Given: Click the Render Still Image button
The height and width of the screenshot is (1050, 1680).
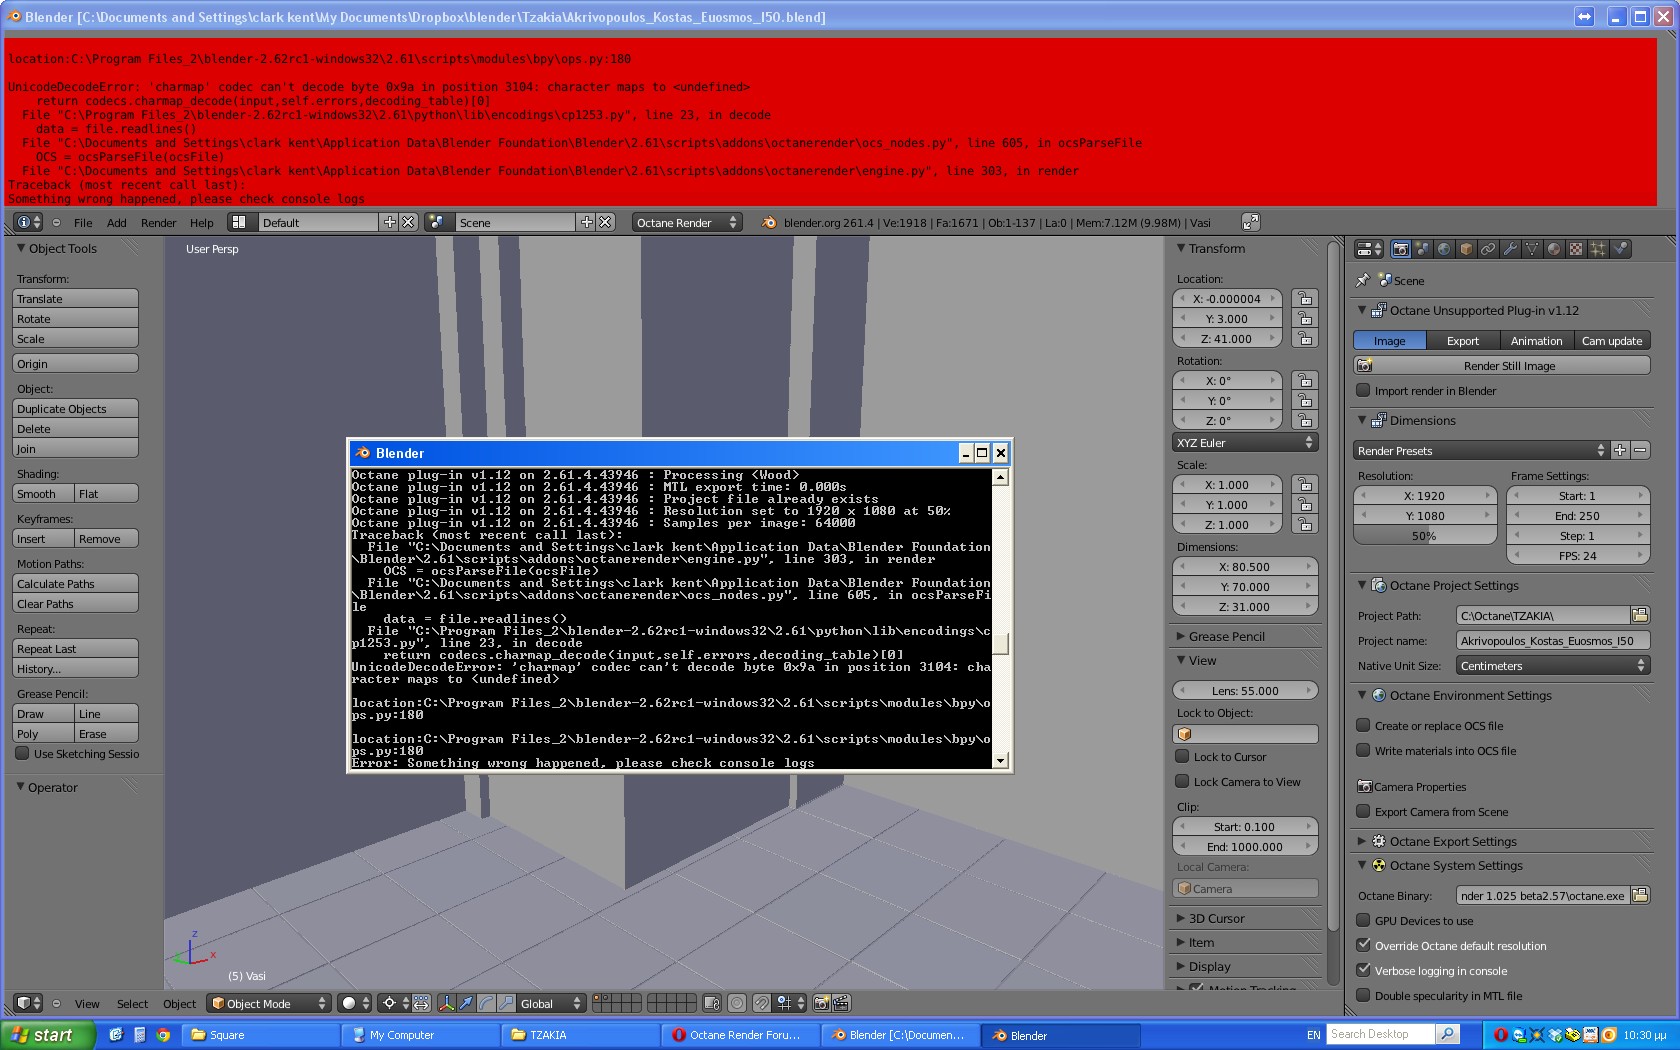Looking at the screenshot, I should (x=1502, y=366).
